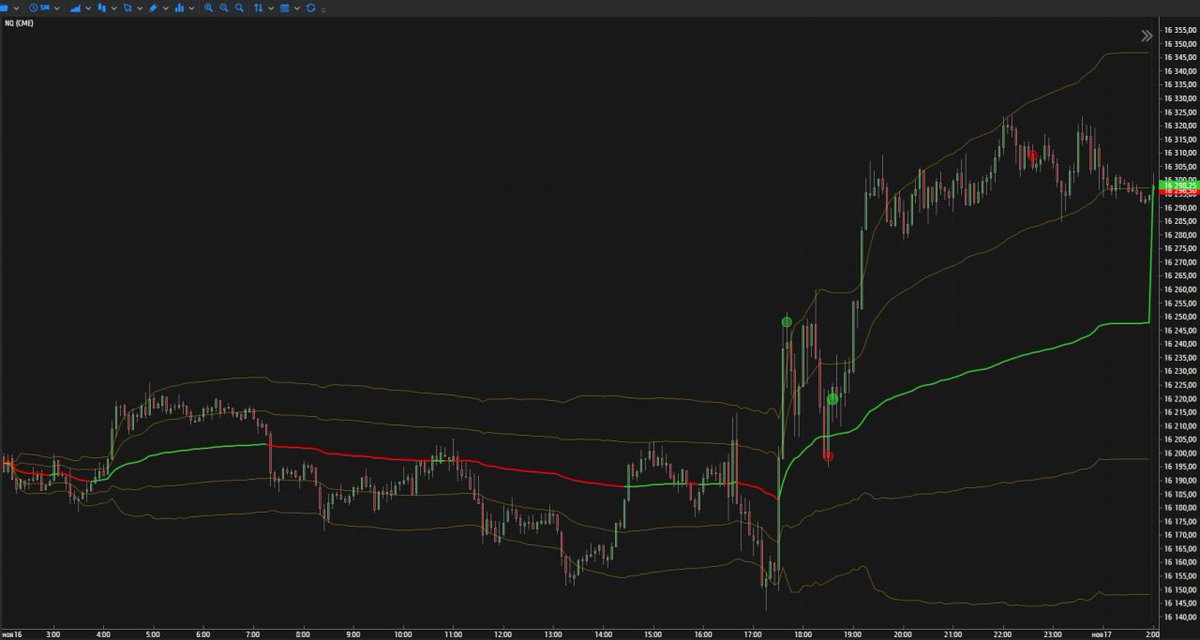Screen dimensions: 1200x640
Task: Click the refresh chart icon
Action: (x=311, y=7)
